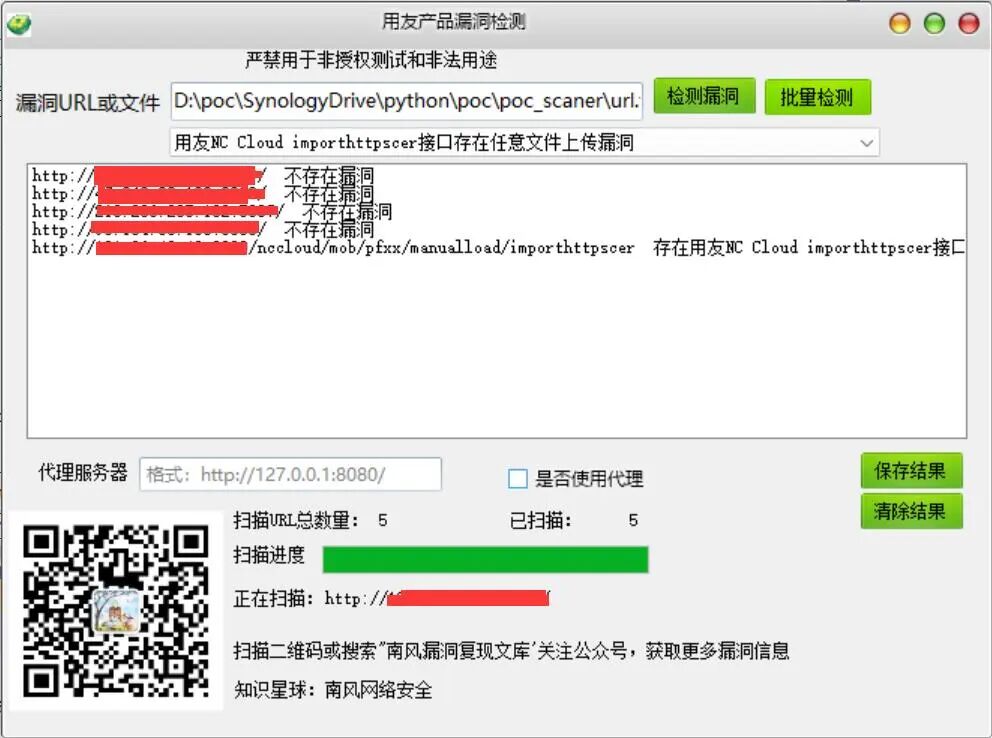
Task: Enable the 是否使用代理 checkbox
Action: click(518, 479)
